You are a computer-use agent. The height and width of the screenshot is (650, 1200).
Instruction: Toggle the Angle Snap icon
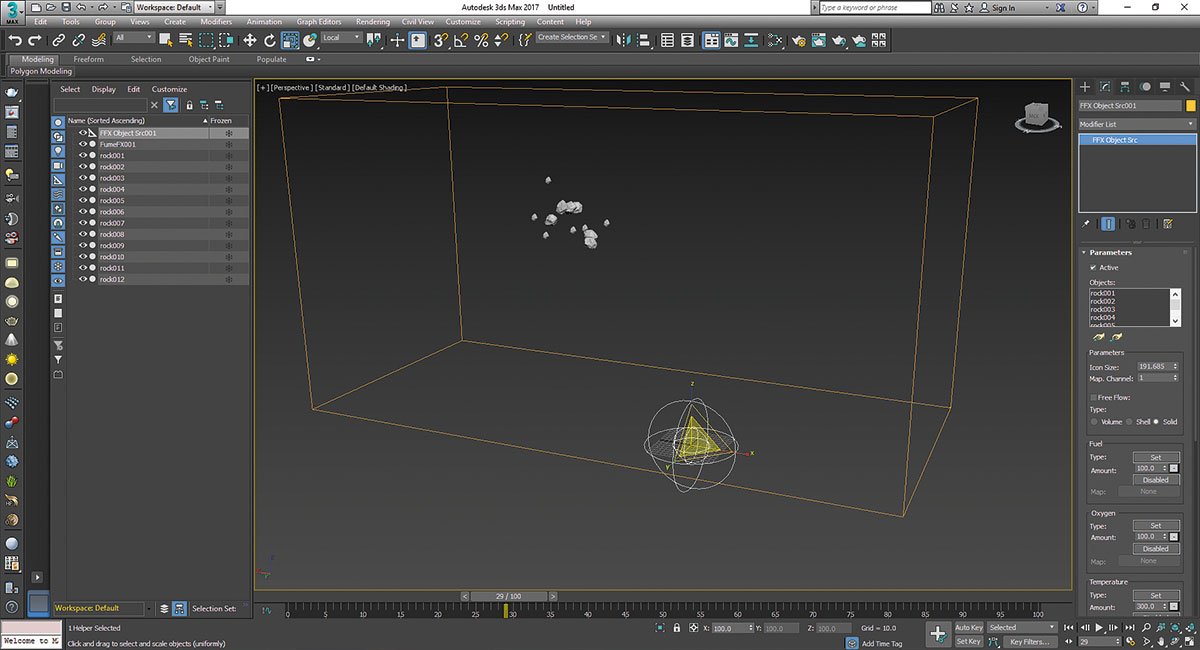click(x=461, y=40)
